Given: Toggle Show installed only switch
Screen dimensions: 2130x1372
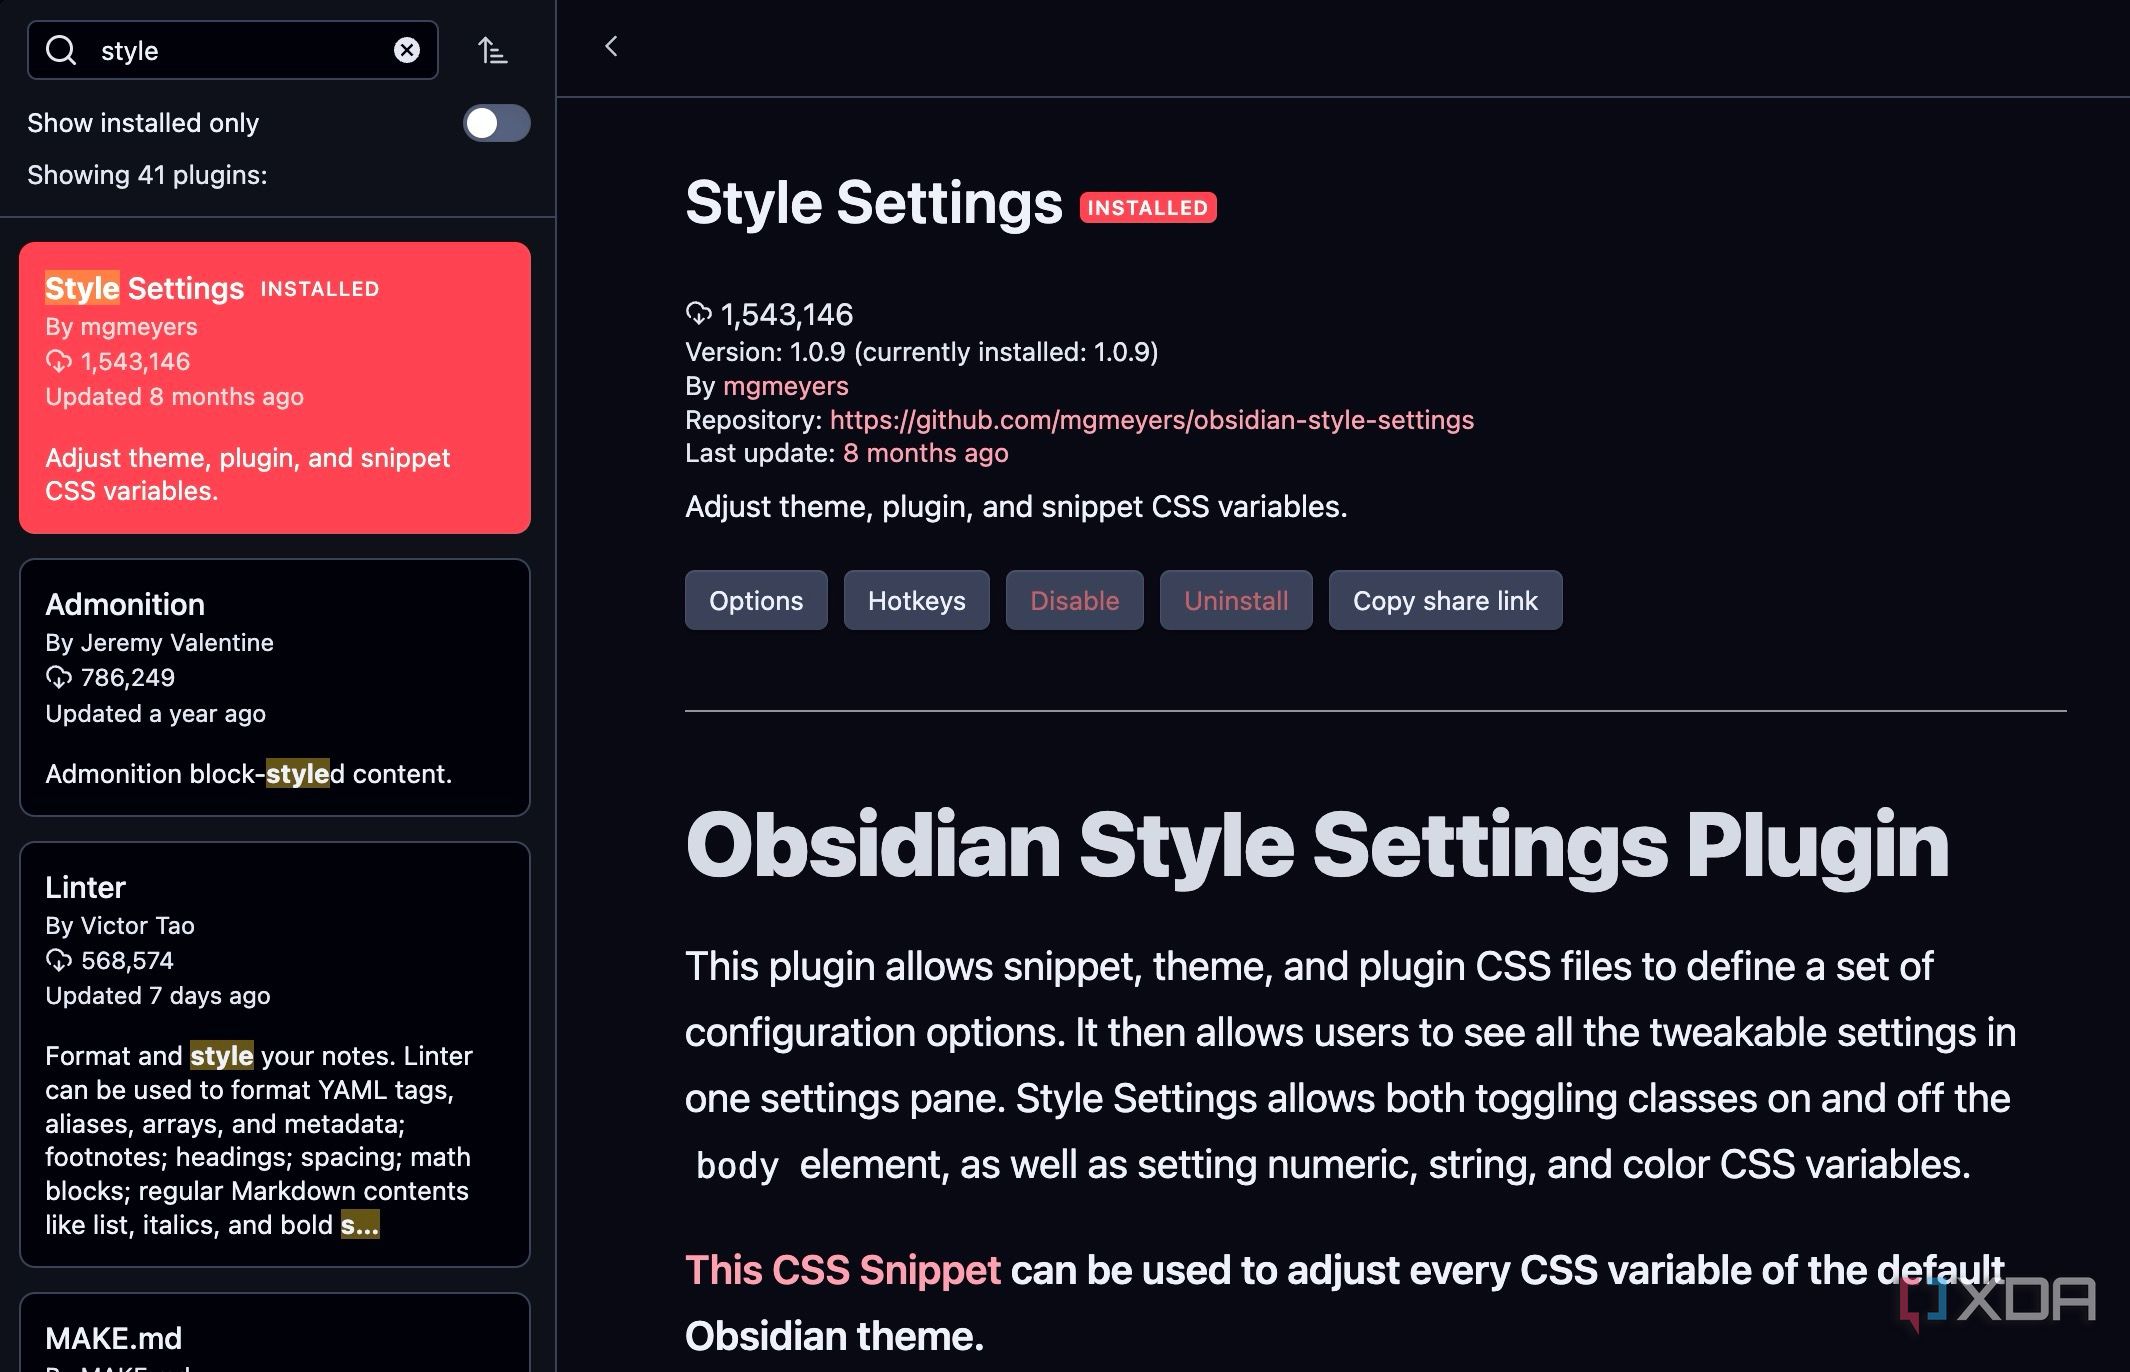Looking at the screenshot, I should [x=496, y=123].
